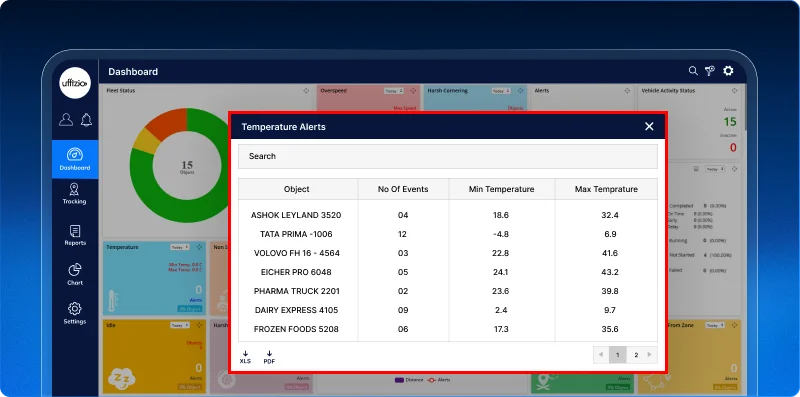
Task: Click the Search field in Temperature Alerts
Action: coord(447,156)
